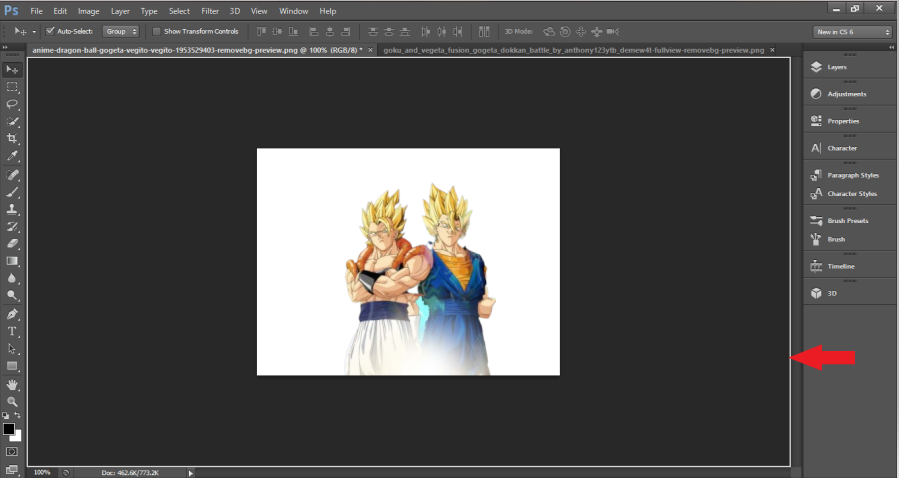Change screen mode from toolbar bottom
The height and width of the screenshot is (478, 899).
(x=12, y=469)
